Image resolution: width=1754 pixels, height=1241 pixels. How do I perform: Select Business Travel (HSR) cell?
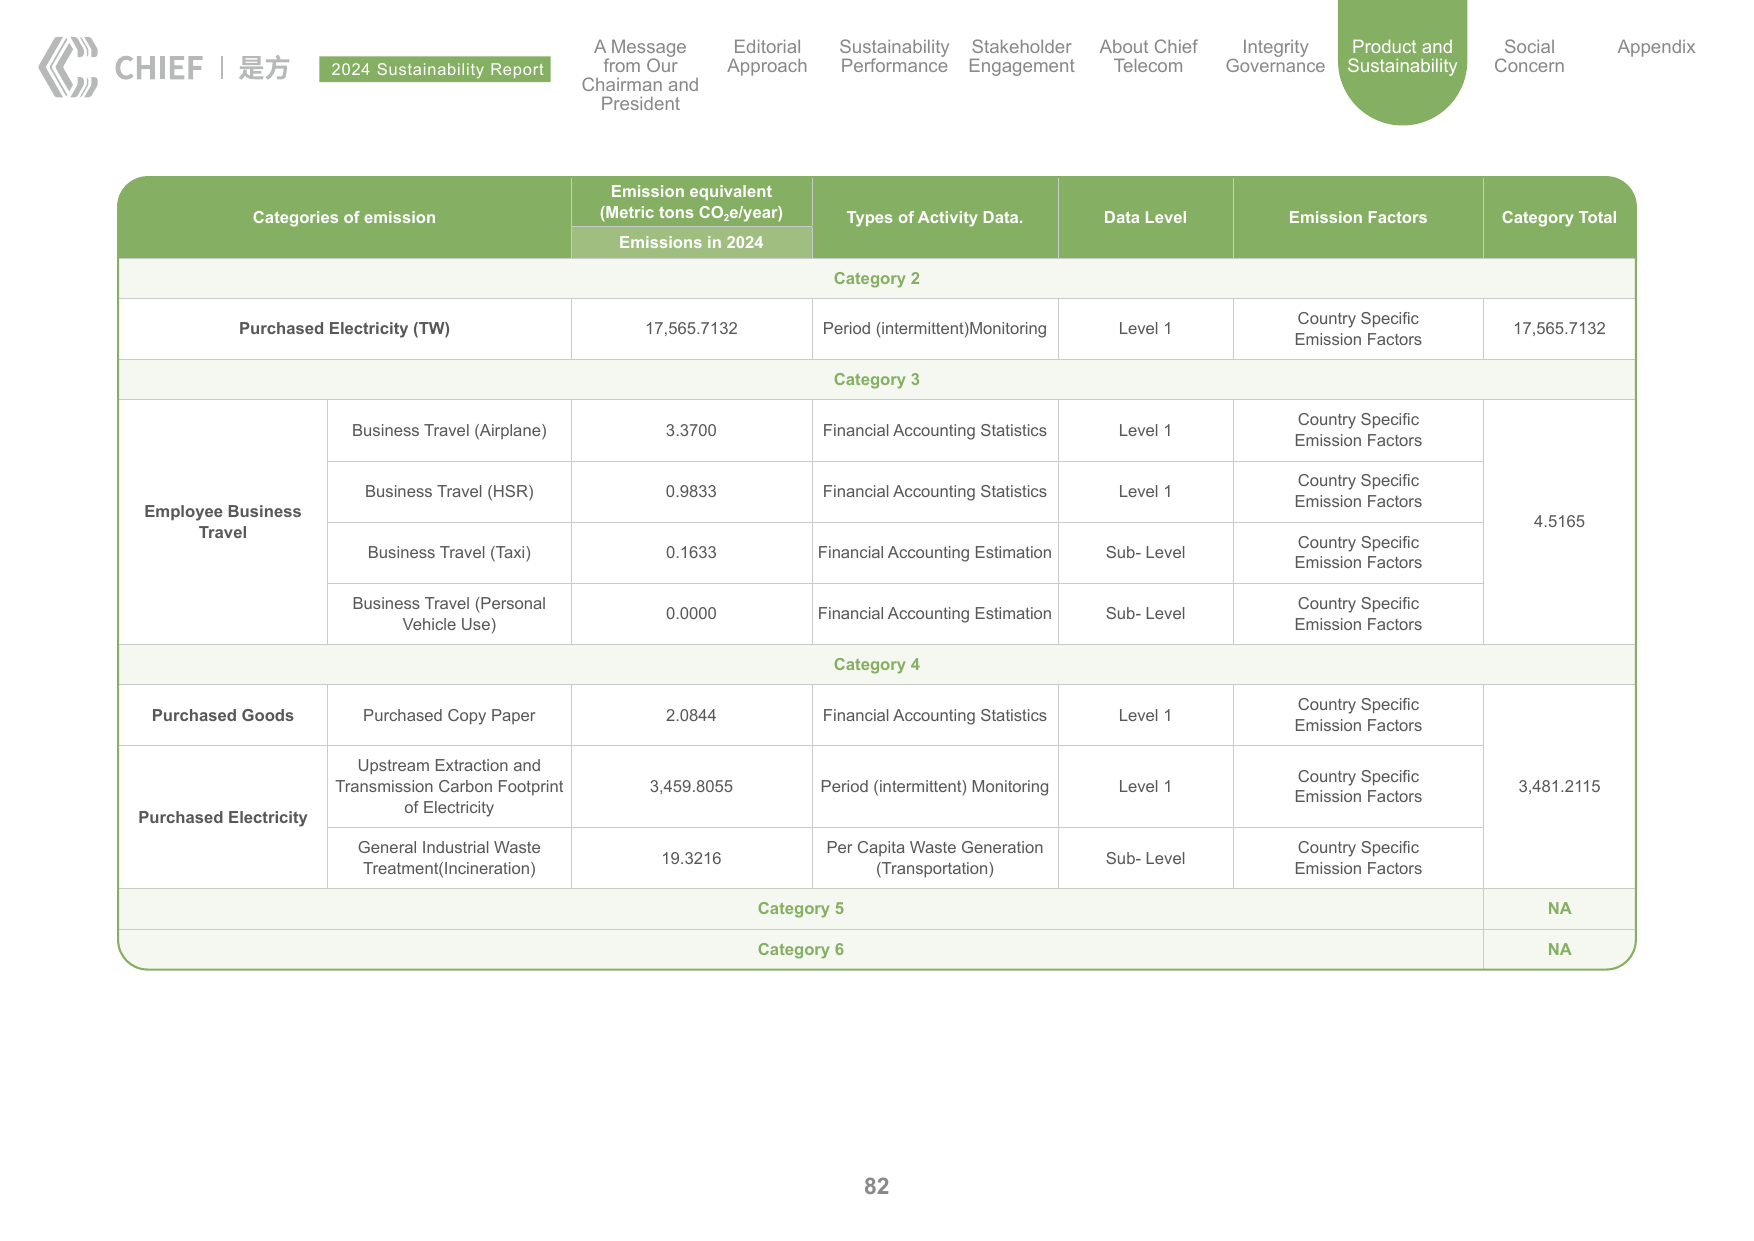click(x=449, y=492)
